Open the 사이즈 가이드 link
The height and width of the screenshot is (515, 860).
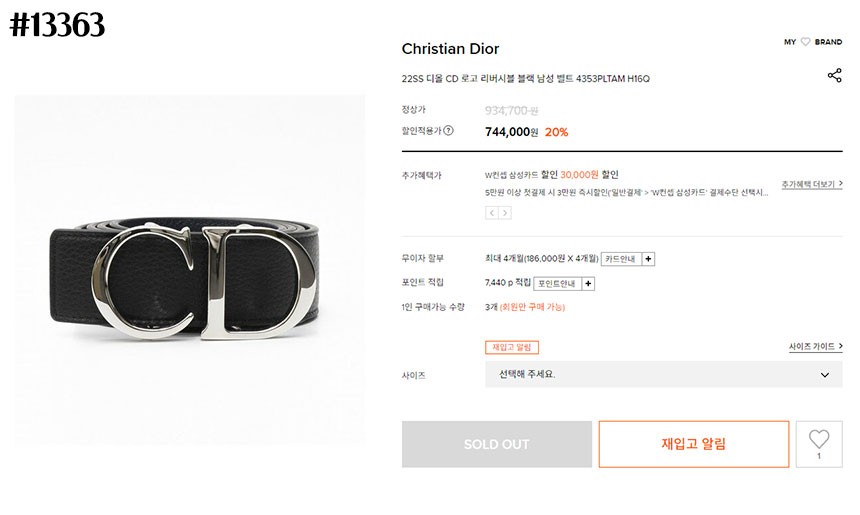pyautogui.click(x=815, y=347)
